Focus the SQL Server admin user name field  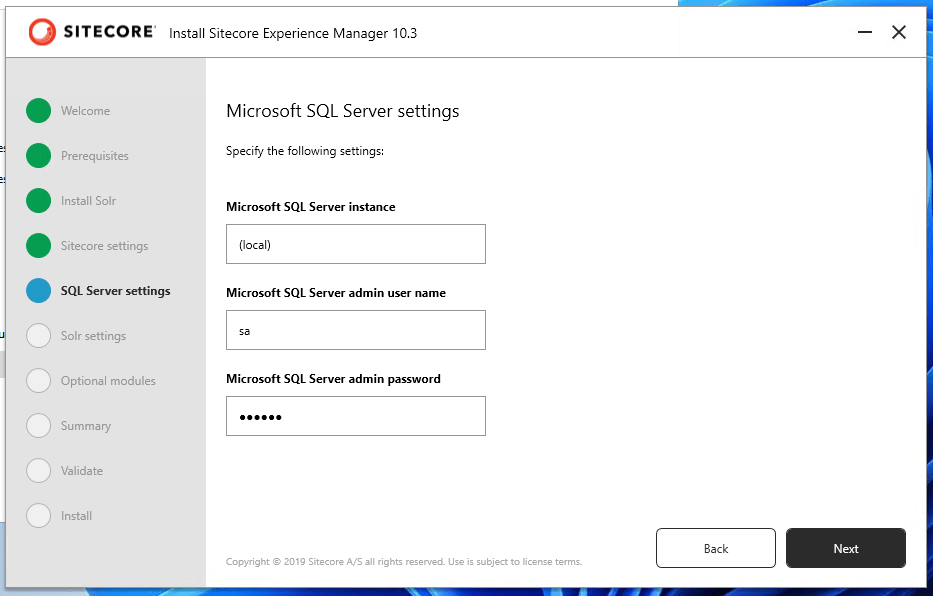point(356,330)
